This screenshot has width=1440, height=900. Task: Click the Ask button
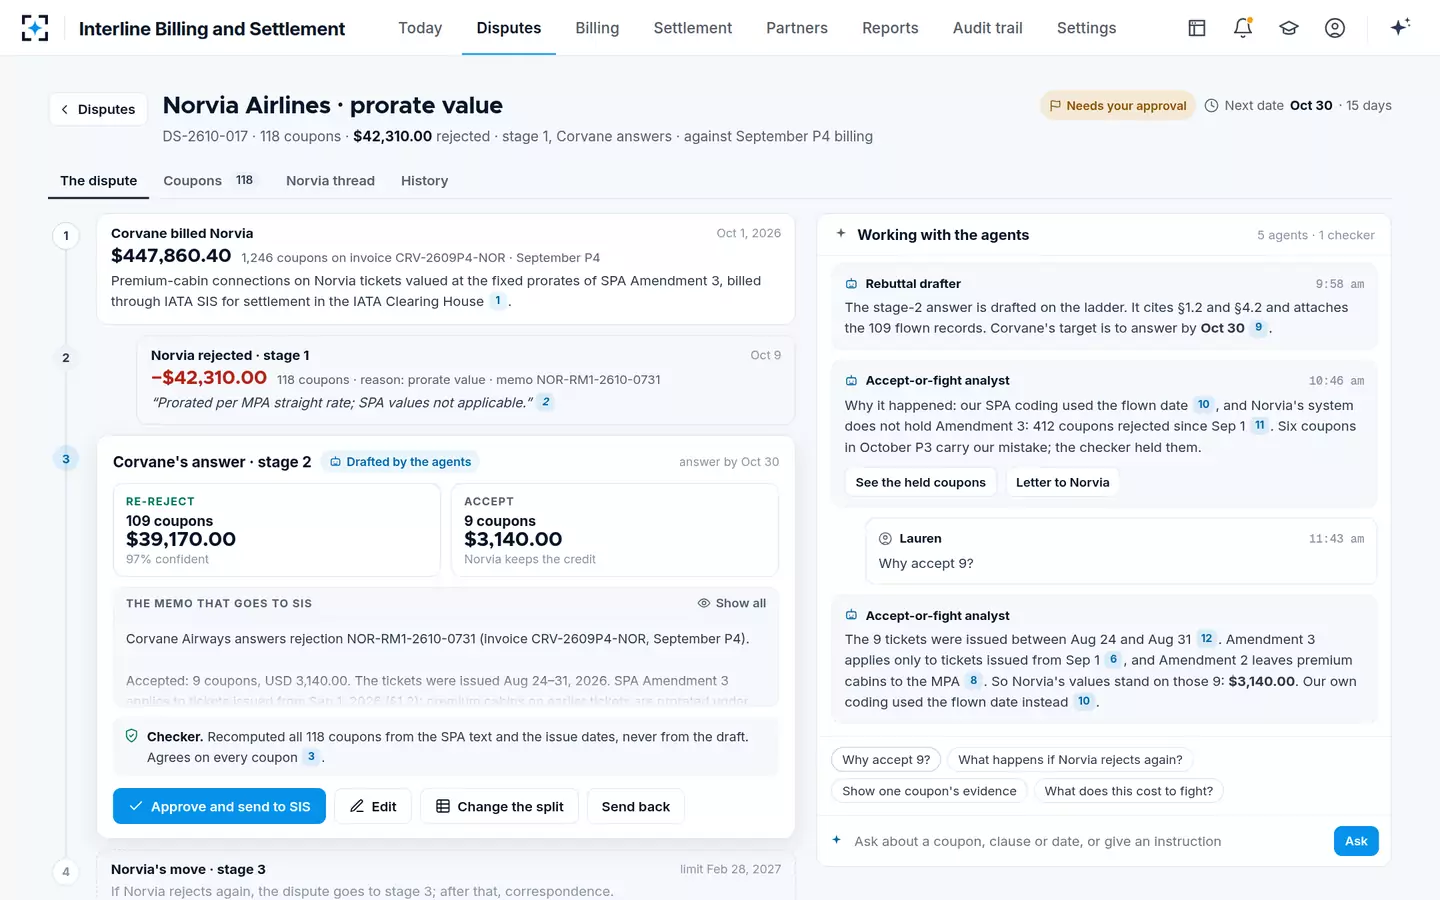[x=1356, y=841]
